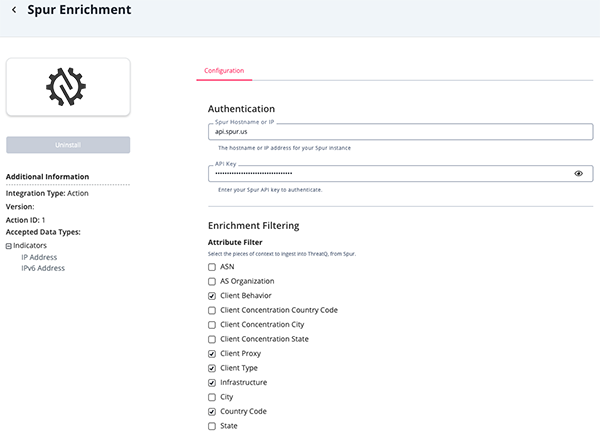600x434 pixels.
Task: Select the IPv6 Address data type
Action: 43,268
